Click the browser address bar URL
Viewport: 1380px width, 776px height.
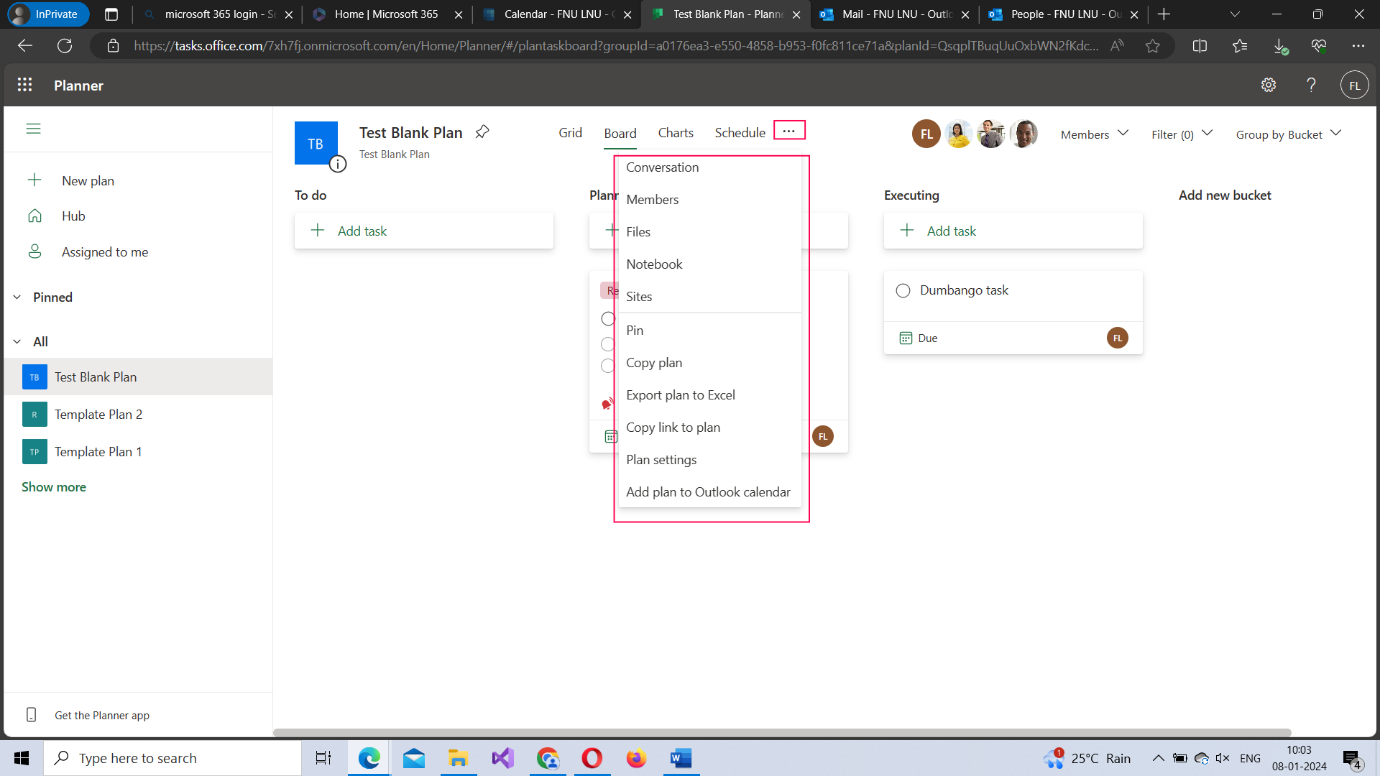tap(615, 46)
